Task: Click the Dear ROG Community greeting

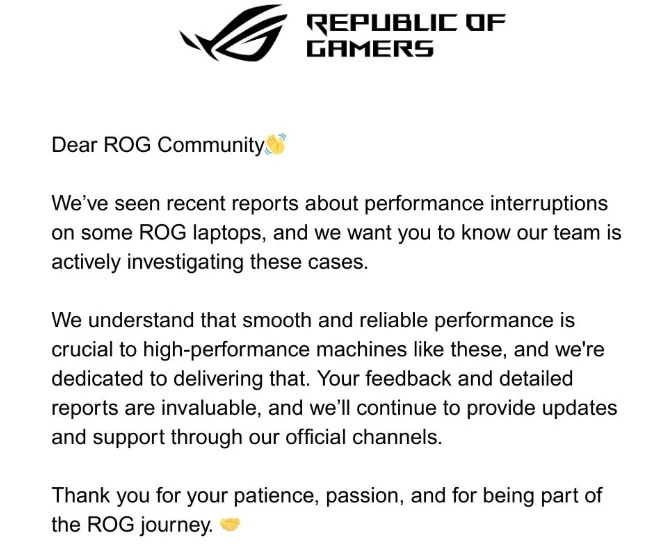Action: coord(157,146)
